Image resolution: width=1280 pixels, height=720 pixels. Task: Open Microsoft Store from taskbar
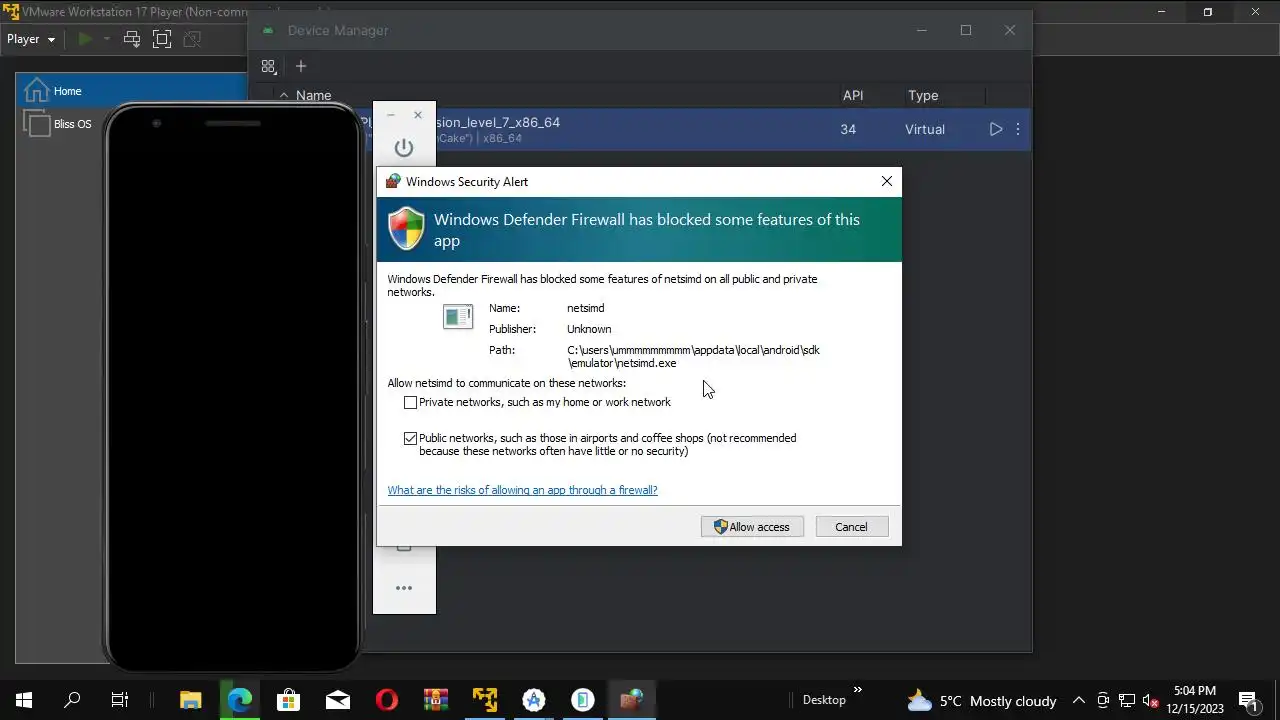[x=288, y=700]
